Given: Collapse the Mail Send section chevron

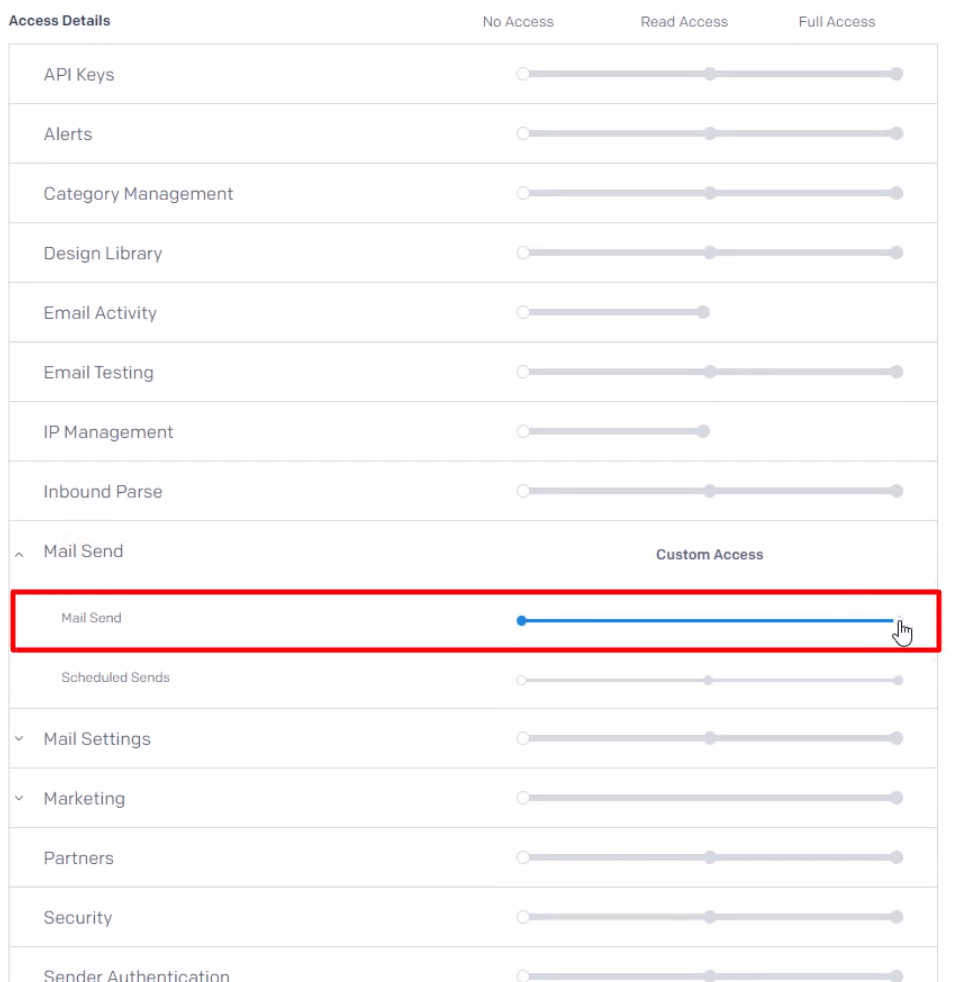Looking at the screenshot, I should click(x=19, y=553).
